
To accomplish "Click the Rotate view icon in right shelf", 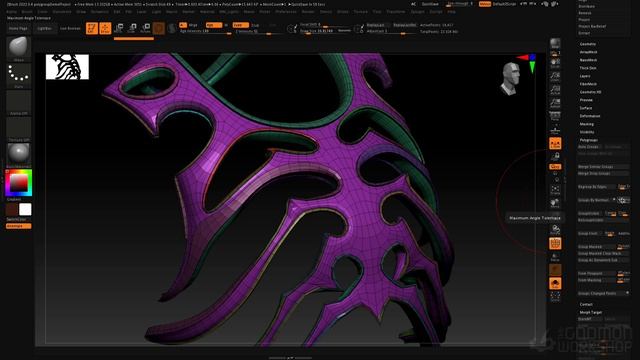I will click(555, 229).
